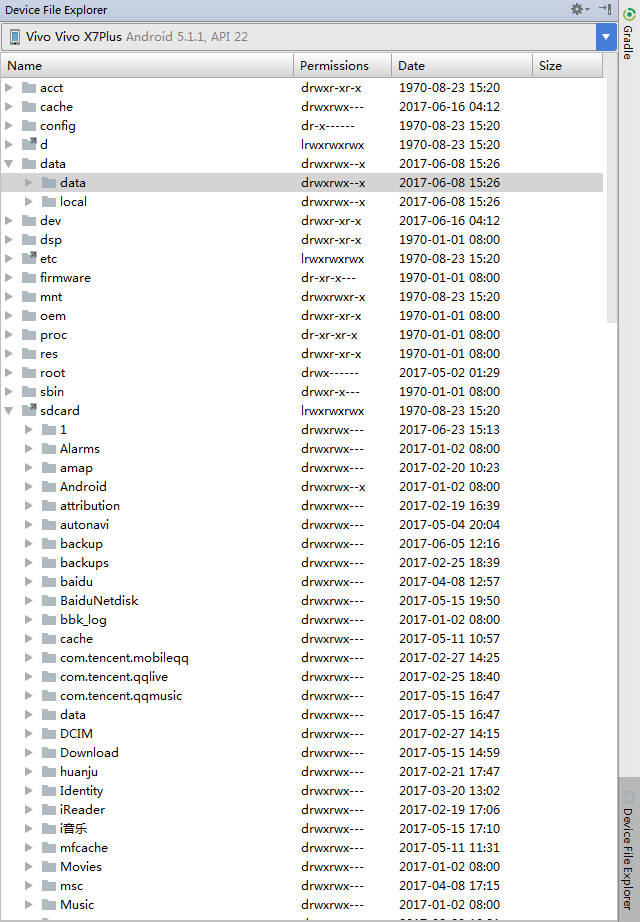Click the amap folder icon
The image size is (640, 922).
pos(49,467)
